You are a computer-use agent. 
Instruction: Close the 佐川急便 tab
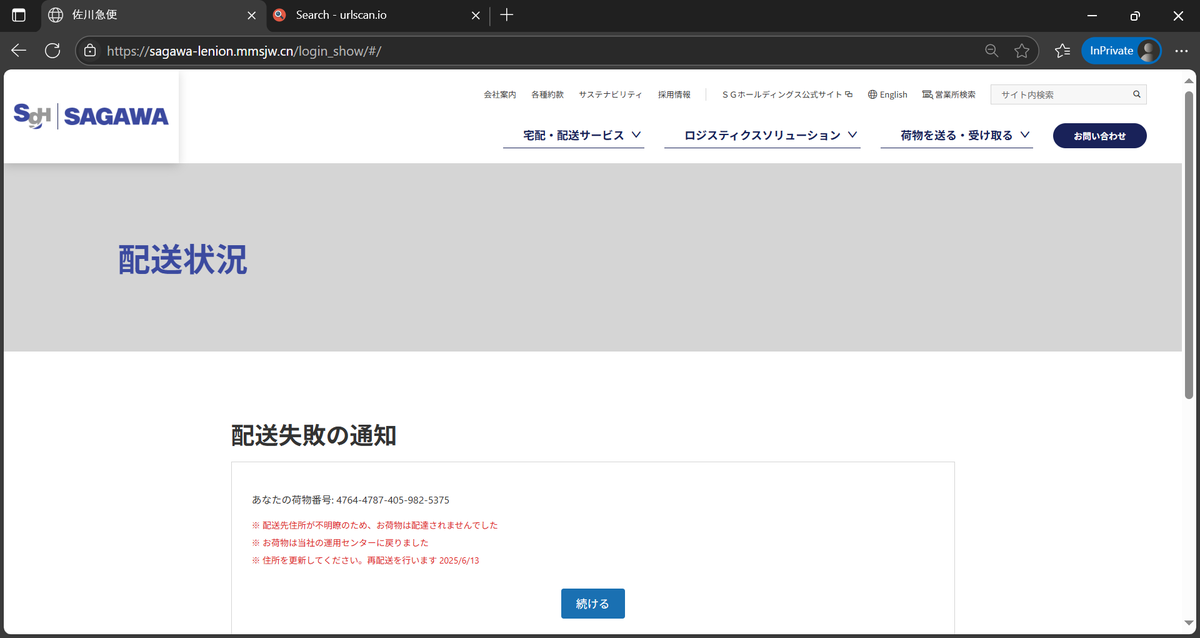[252, 15]
